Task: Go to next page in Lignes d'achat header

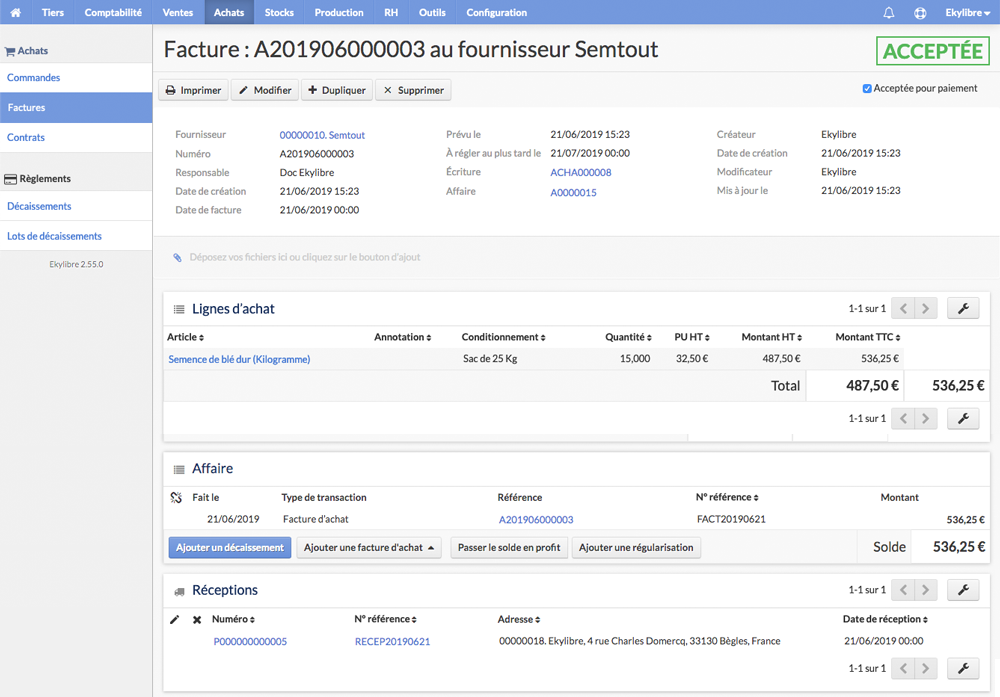Action: click(925, 309)
